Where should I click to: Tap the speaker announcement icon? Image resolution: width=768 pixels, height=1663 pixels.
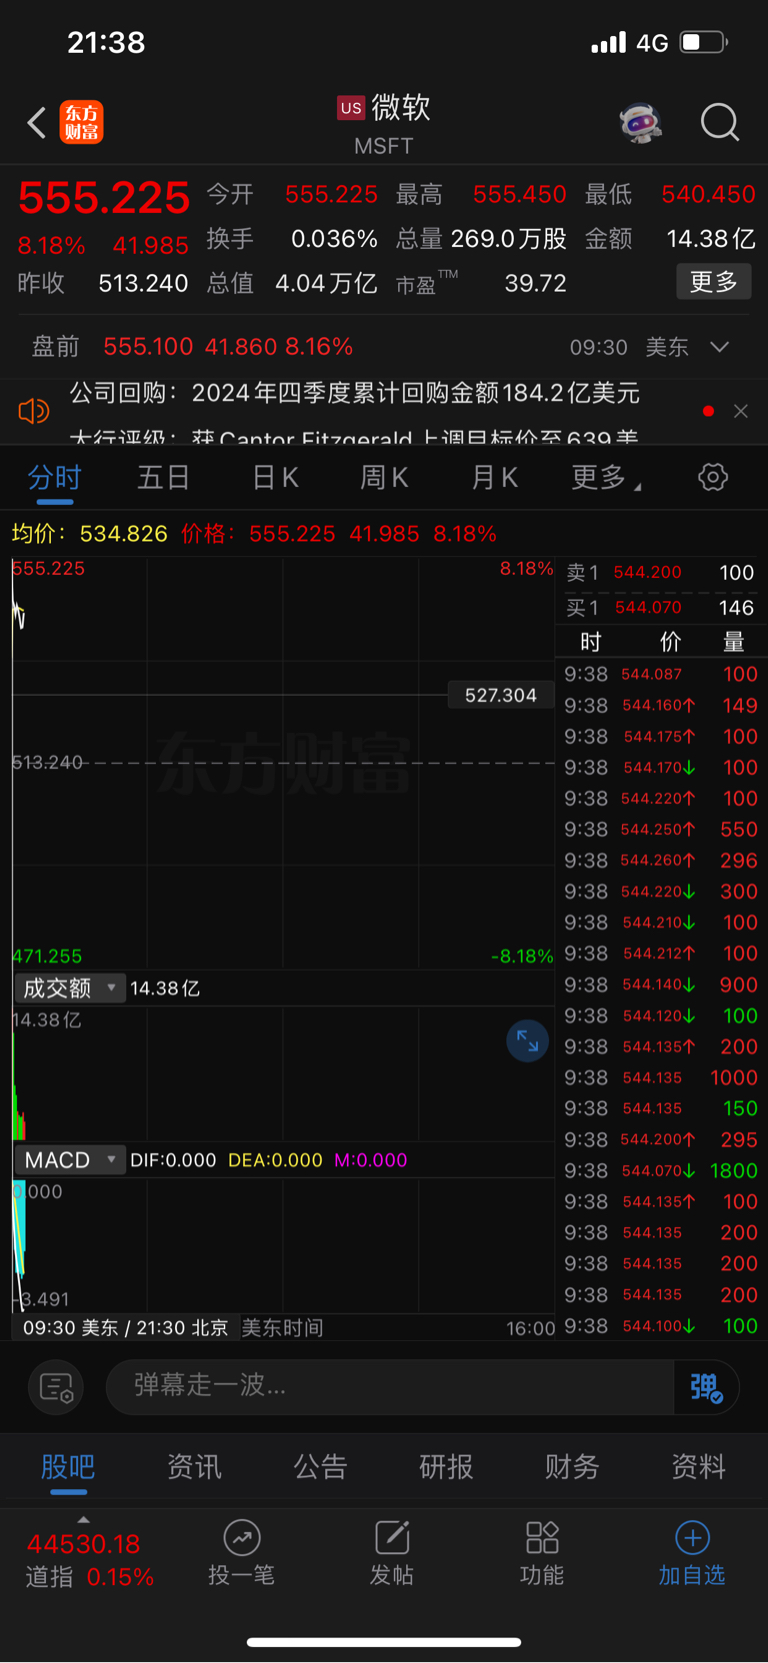(x=34, y=411)
